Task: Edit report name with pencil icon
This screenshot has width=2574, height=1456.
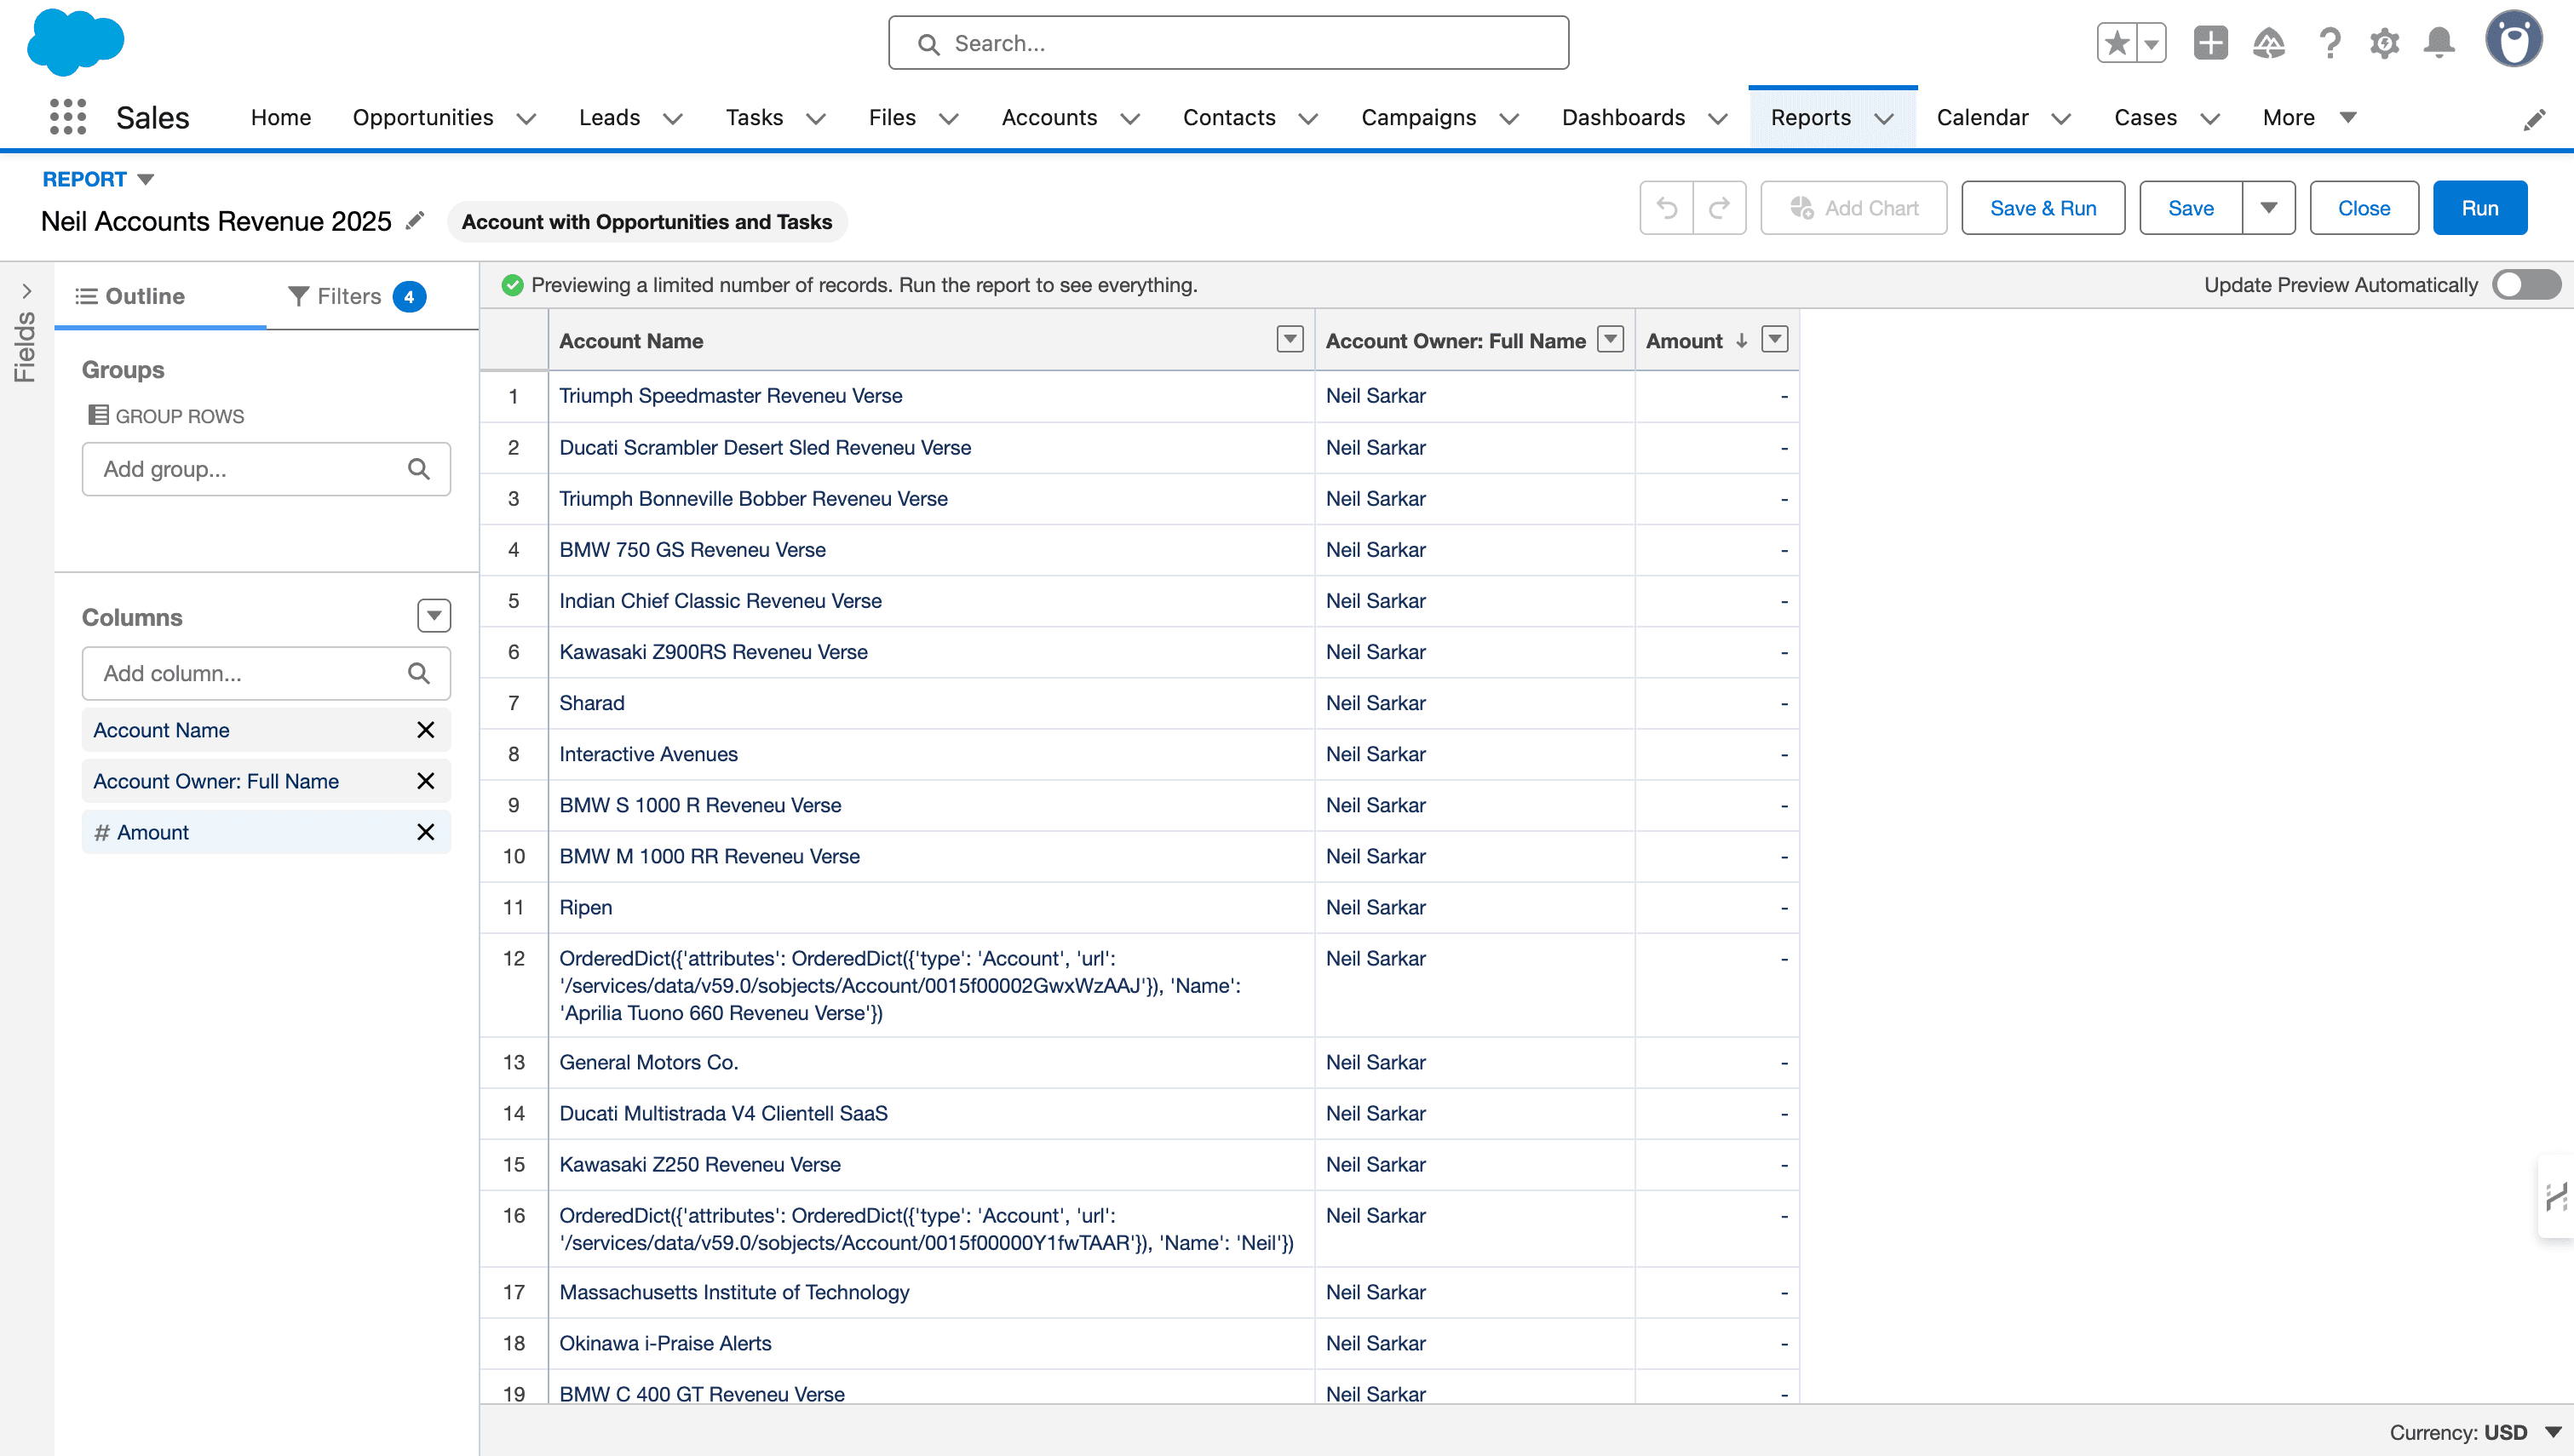Action: 415,221
